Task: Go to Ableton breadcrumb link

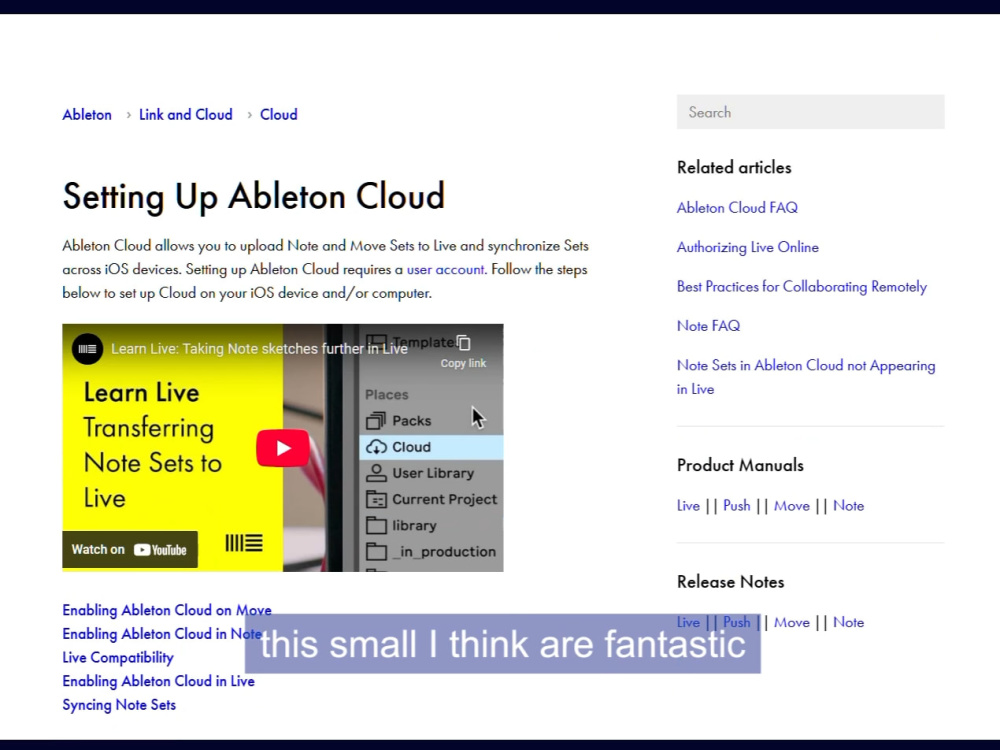Action: tap(87, 115)
